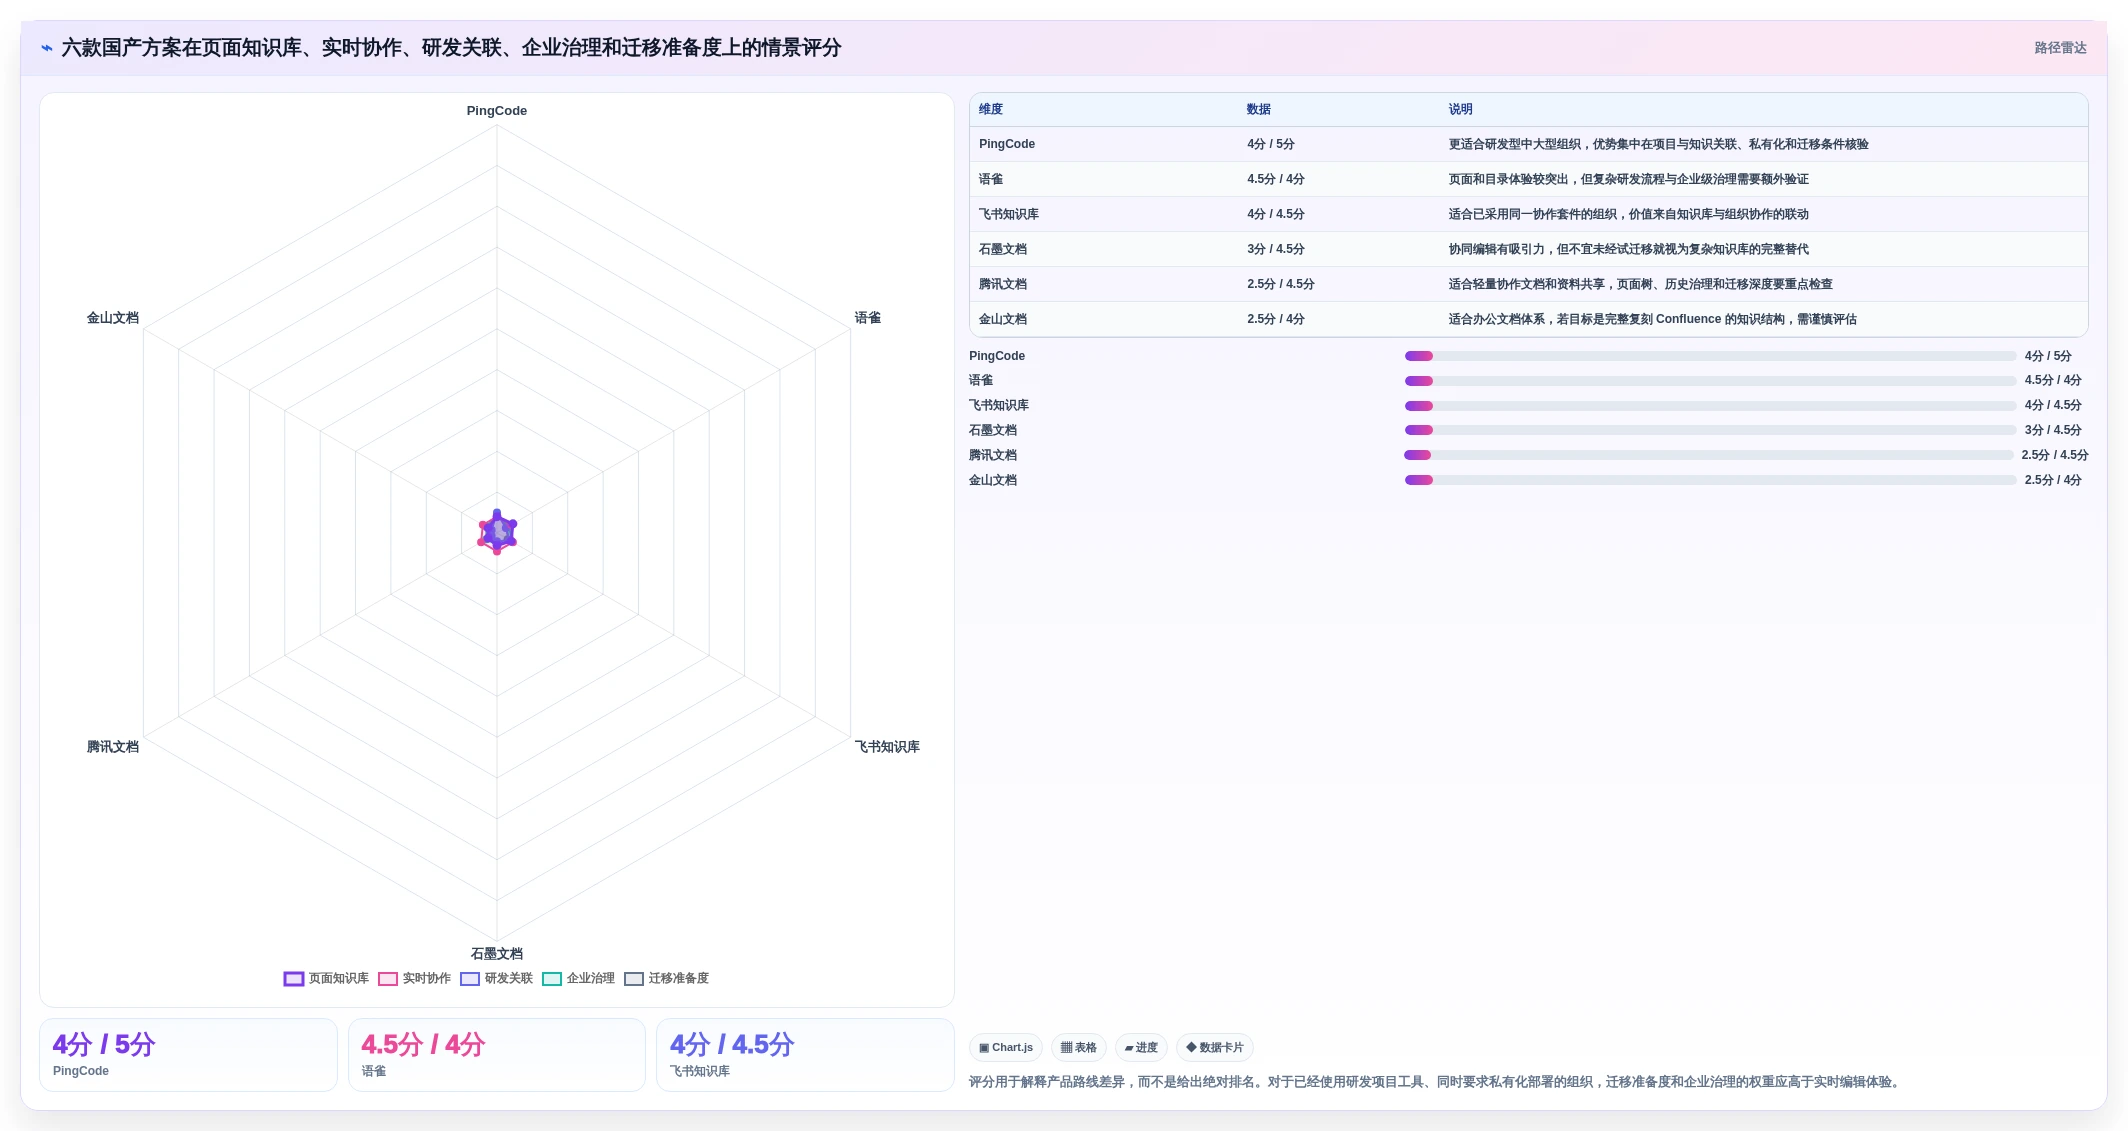The height and width of the screenshot is (1131, 2128).
Task: Click the 进度 tag chip
Action: (1141, 1047)
